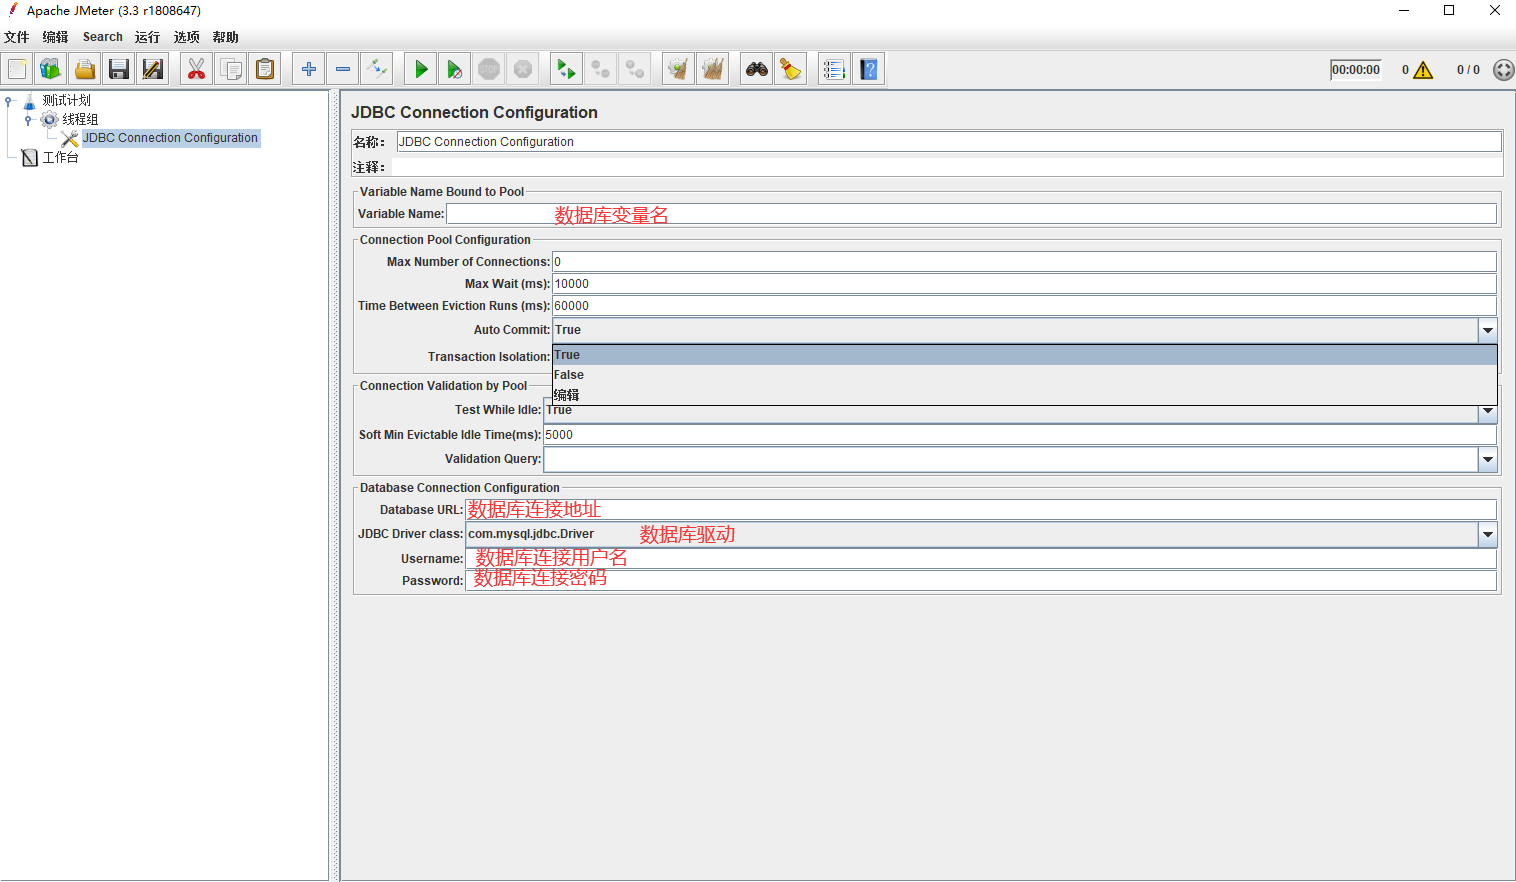Close the Auto Commit dropdown arrow
This screenshot has height=882, width=1516.
1488,330
